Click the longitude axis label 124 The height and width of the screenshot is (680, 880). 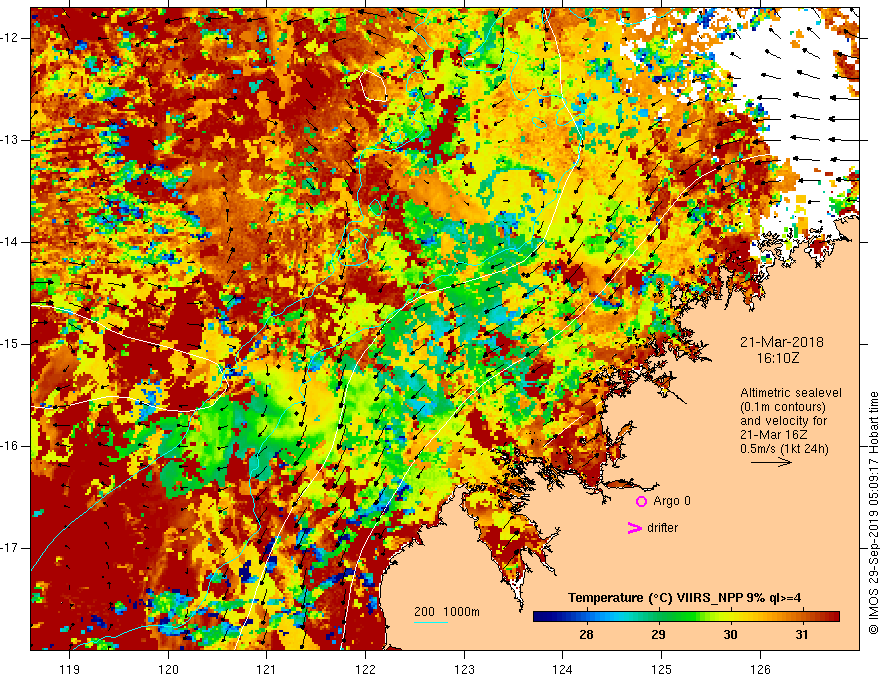(563, 669)
